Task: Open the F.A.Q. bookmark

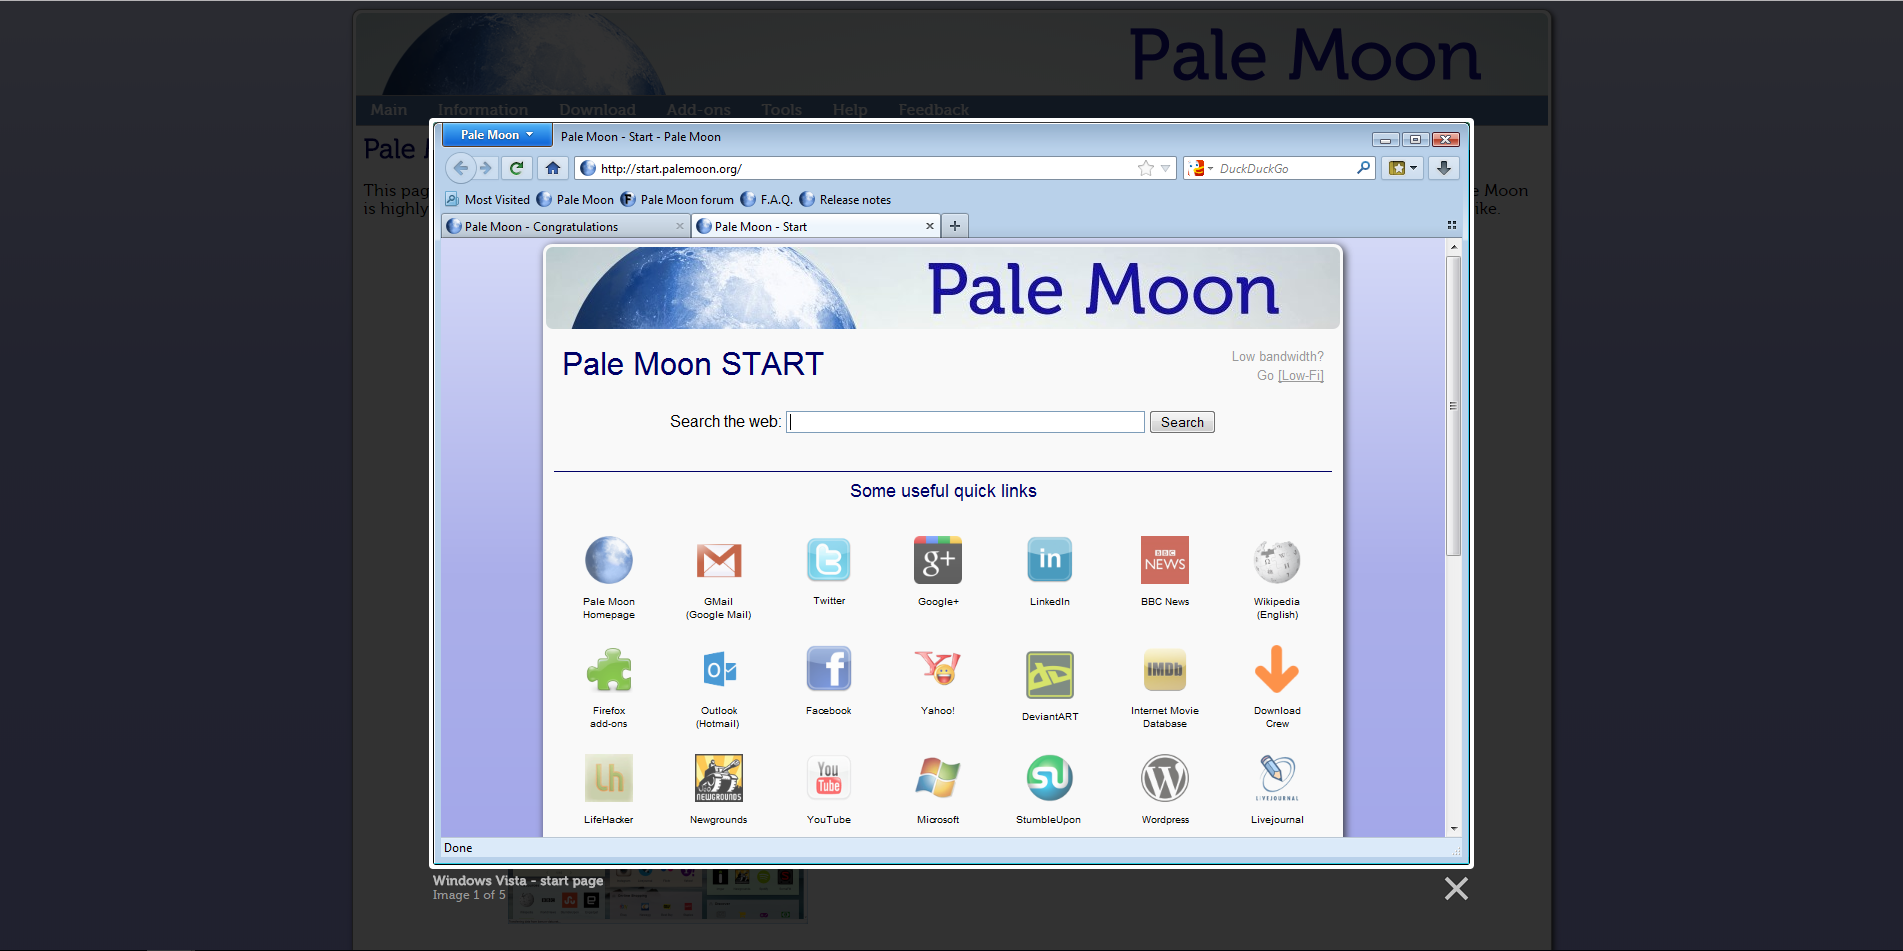Action: (x=767, y=200)
